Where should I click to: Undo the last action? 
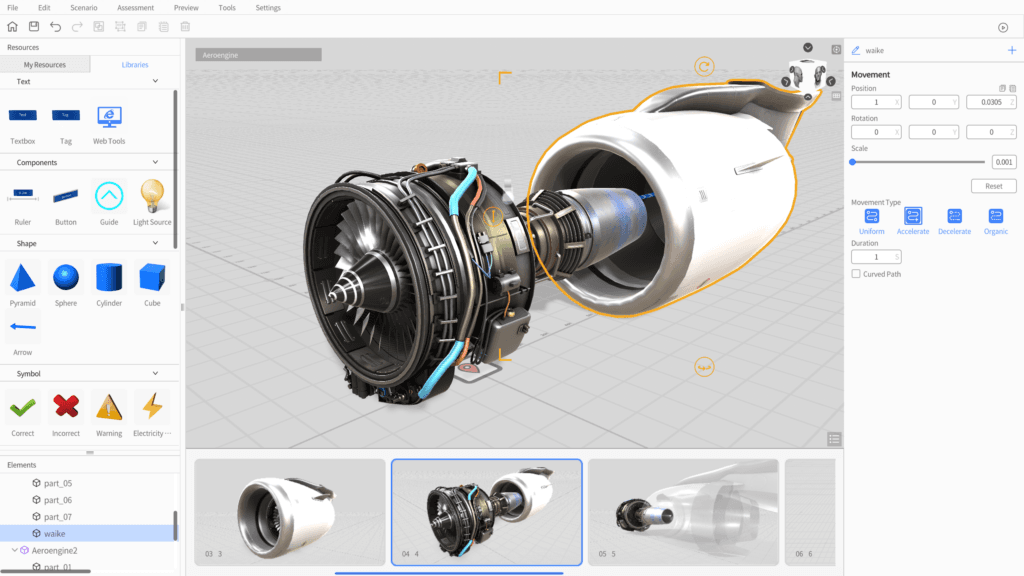56,26
